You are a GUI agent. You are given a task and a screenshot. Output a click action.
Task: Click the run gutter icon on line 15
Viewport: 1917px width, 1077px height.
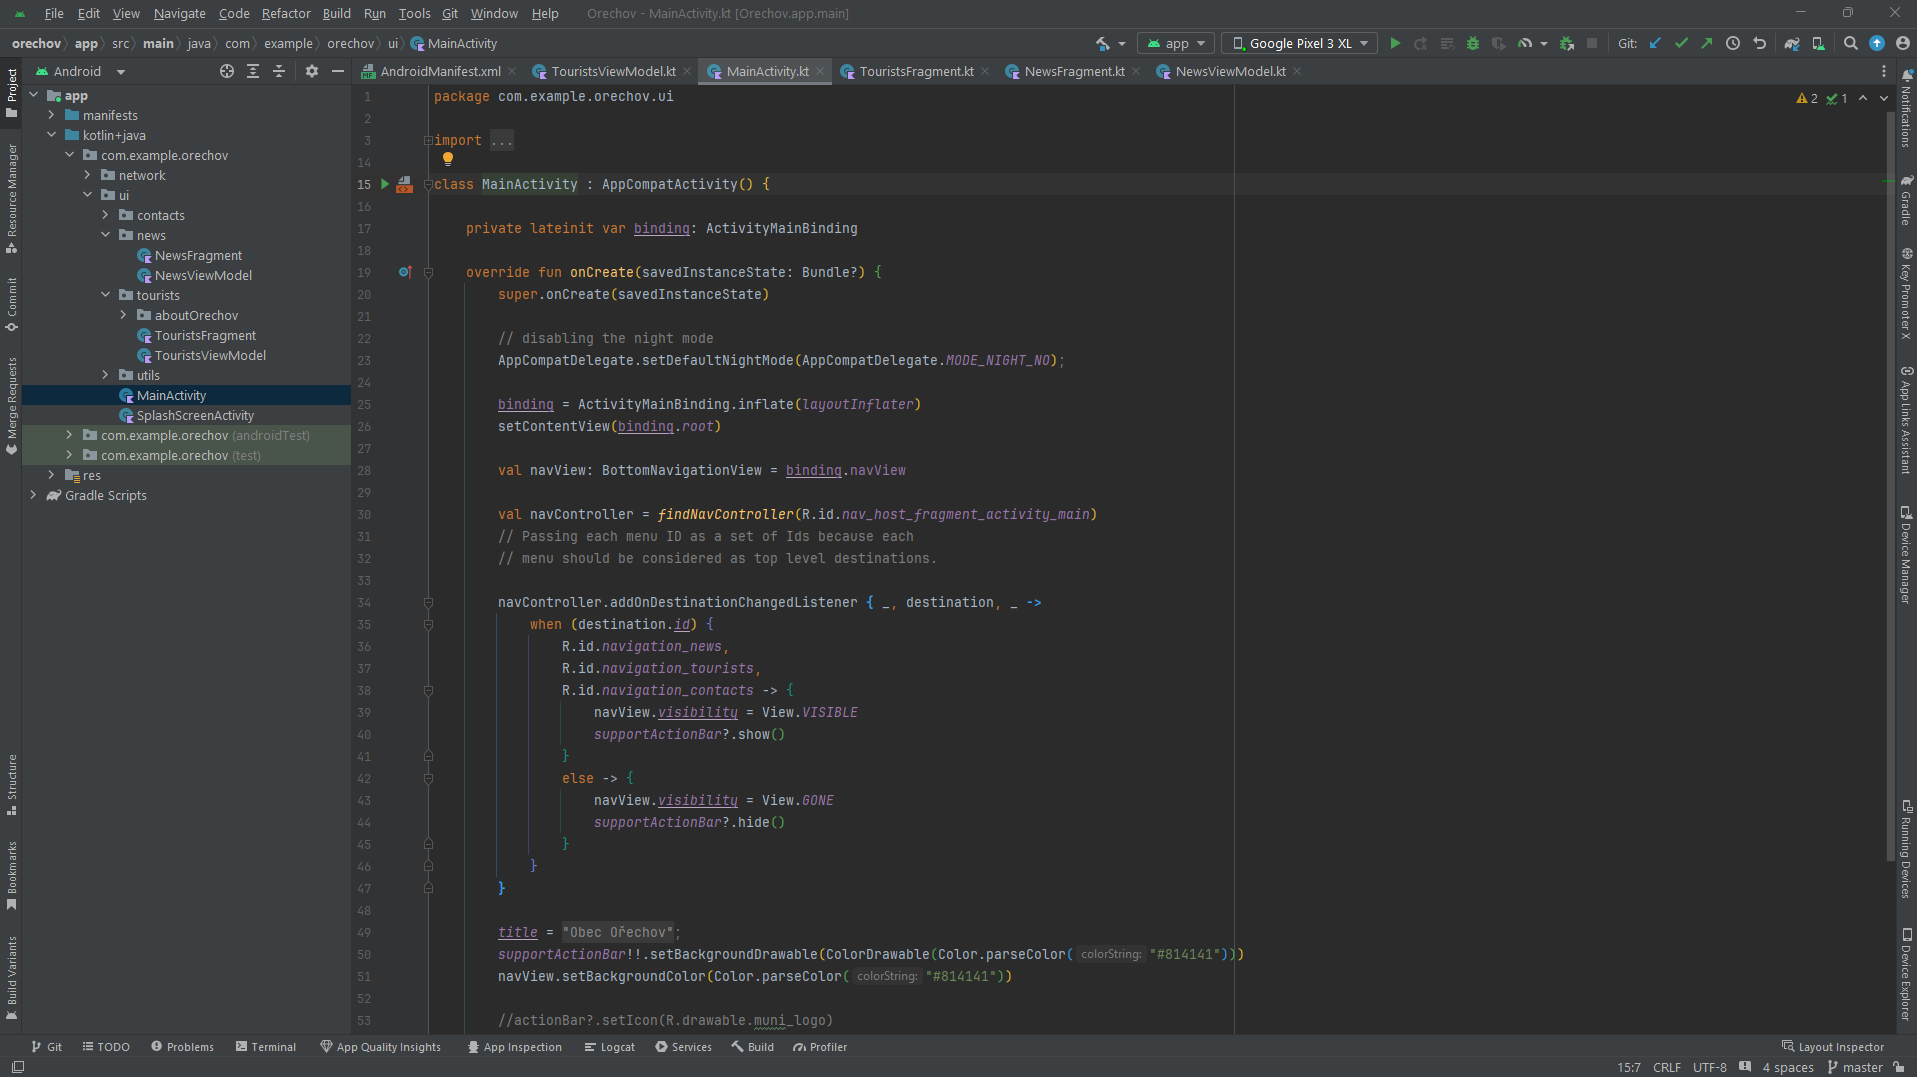click(385, 184)
